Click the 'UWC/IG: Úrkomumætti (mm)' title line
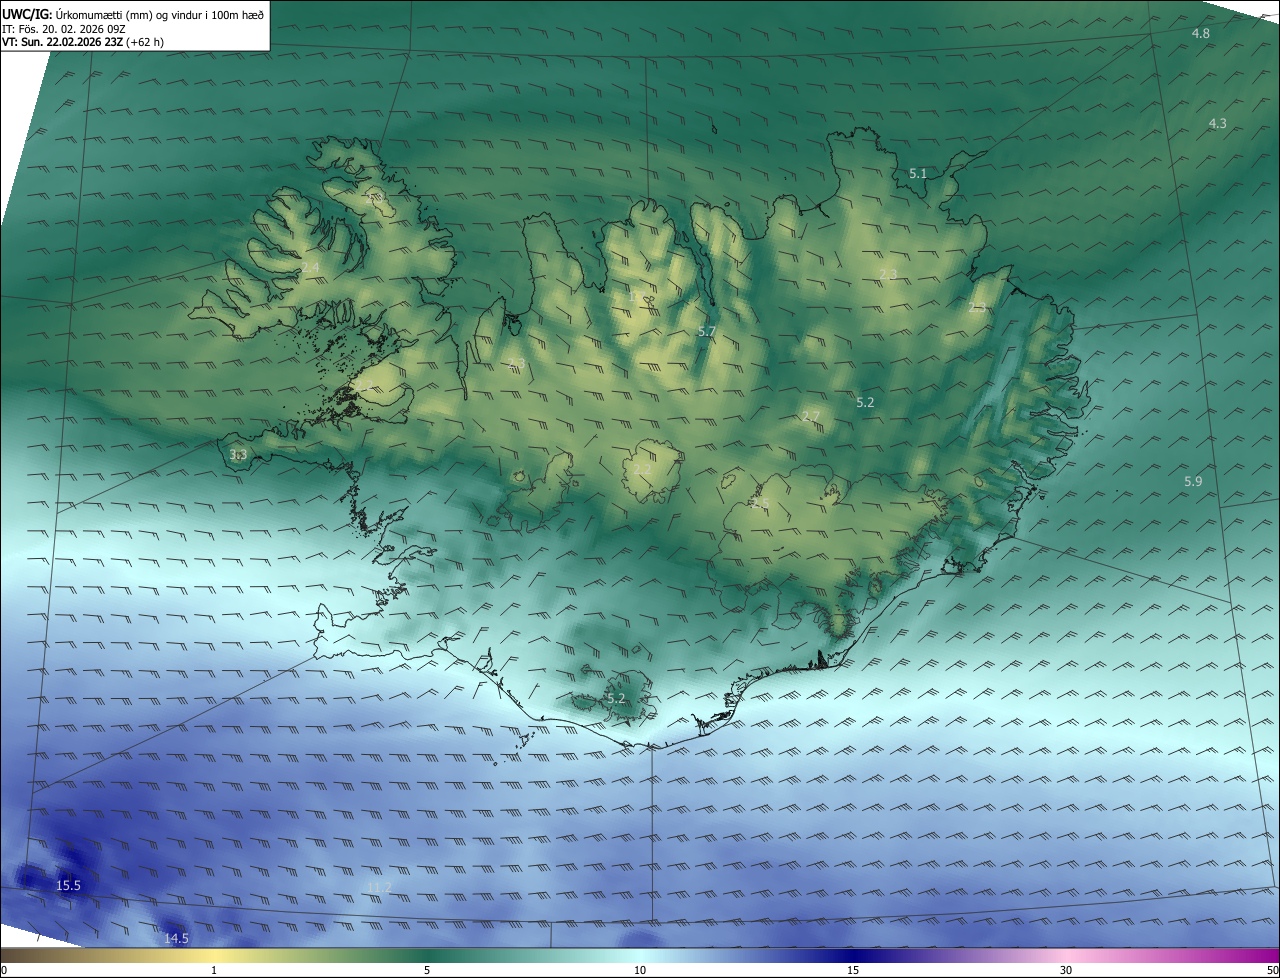 pyautogui.click(x=134, y=13)
